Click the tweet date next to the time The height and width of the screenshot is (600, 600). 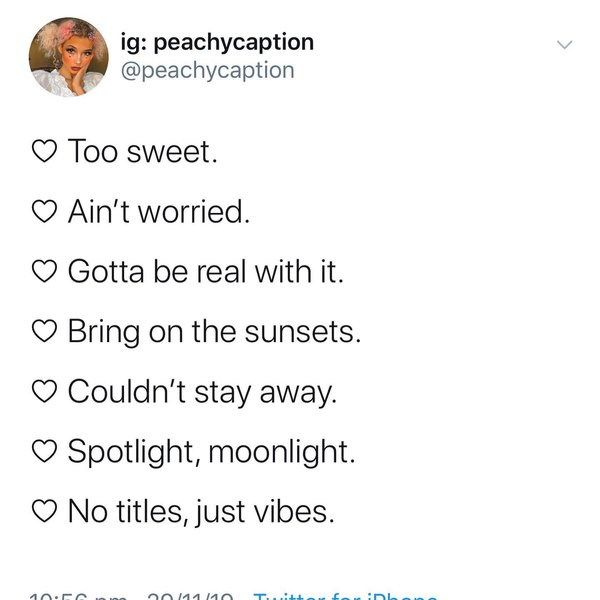coord(190,595)
